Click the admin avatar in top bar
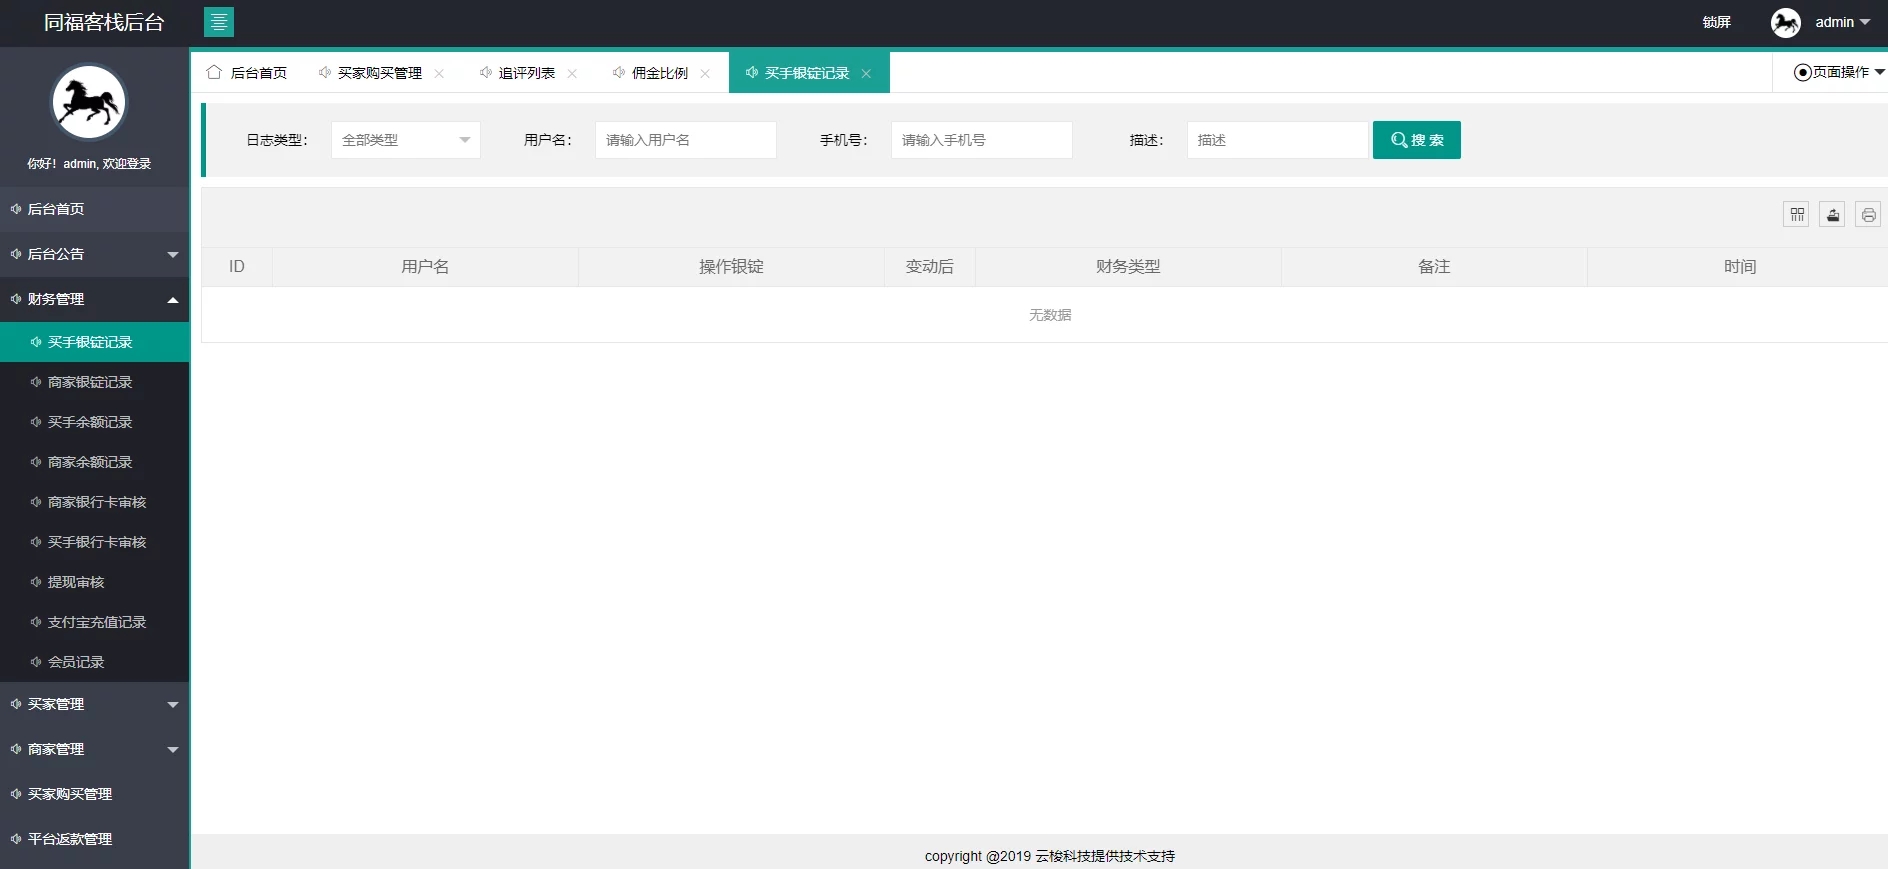1888x869 pixels. coord(1785,22)
